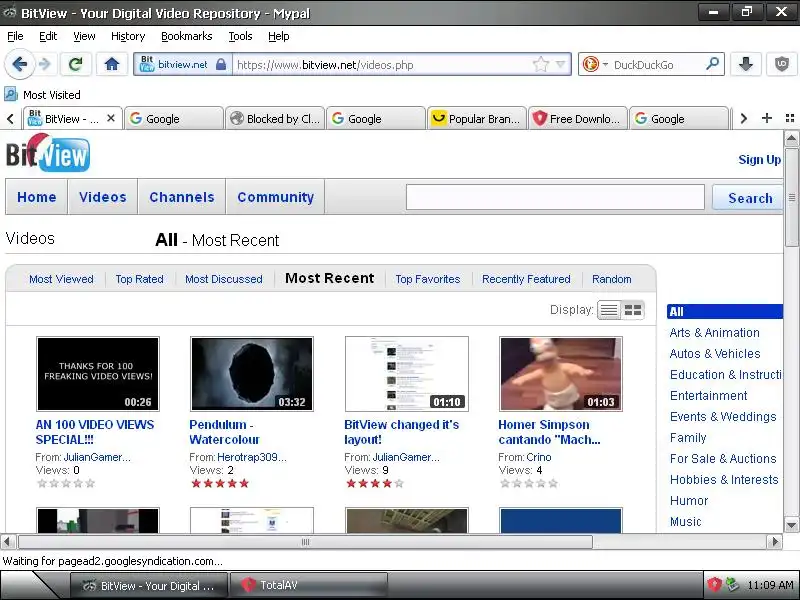Open the Help menu

tap(278, 36)
